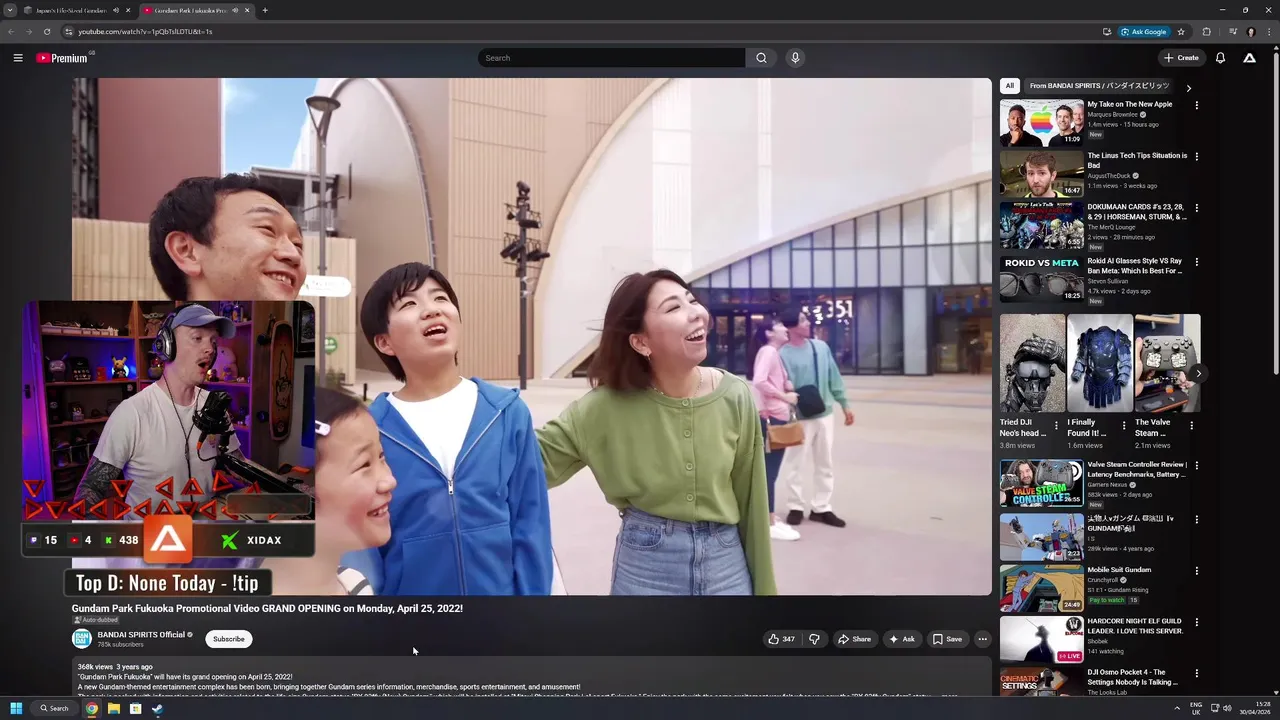Open the YouTube guide hamburger menu
Viewport: 1280px width, 720px height.
[x=18, y=58]
